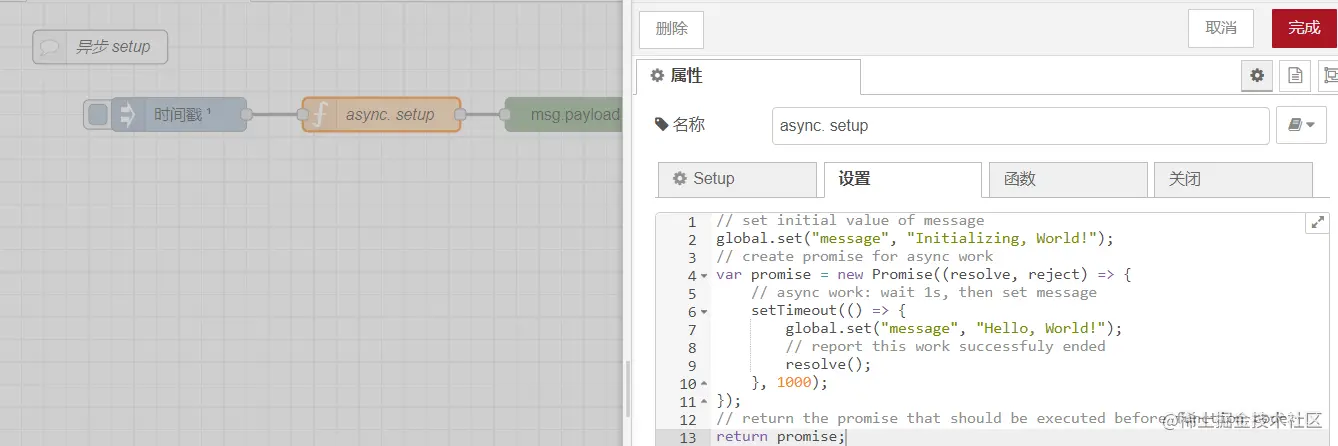Select the 异步 setup comment node
Screen dimensions: 1338x446
coord(100,47)
